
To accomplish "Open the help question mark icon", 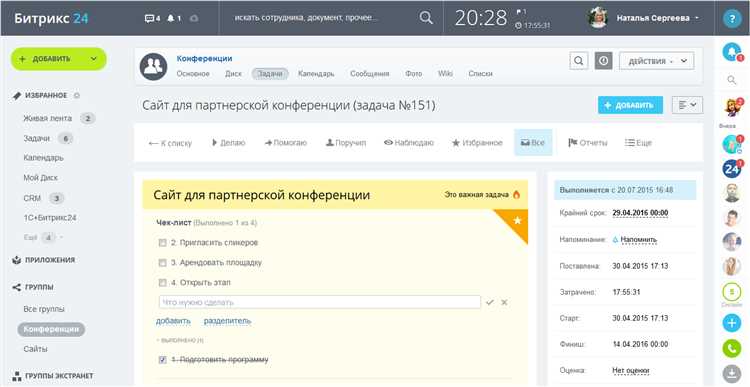I will (731, 19).
